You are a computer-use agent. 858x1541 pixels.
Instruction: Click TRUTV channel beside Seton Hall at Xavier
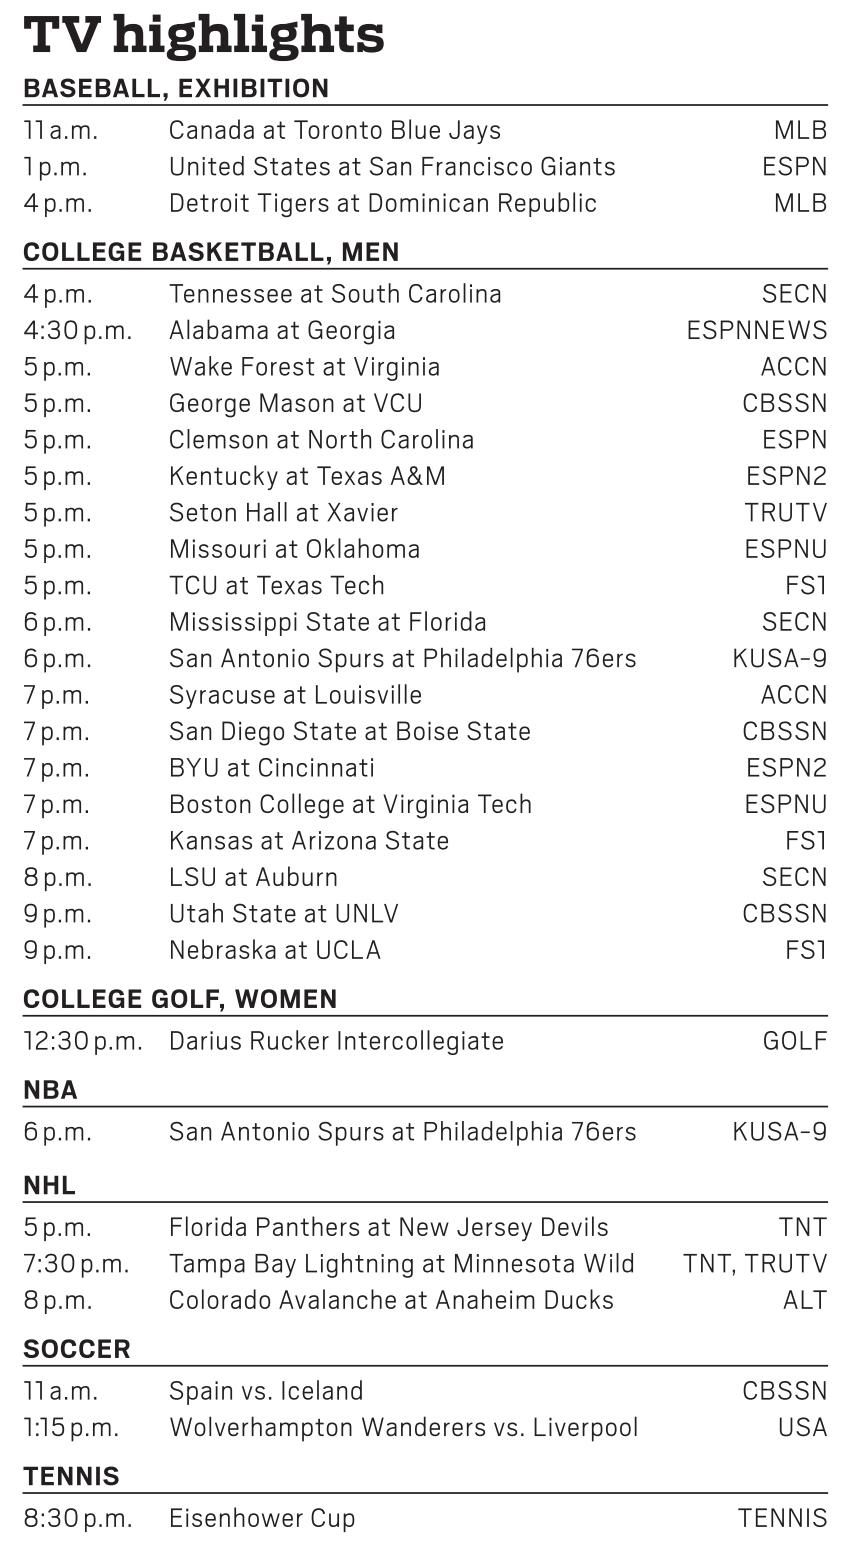tap(785, 512)
